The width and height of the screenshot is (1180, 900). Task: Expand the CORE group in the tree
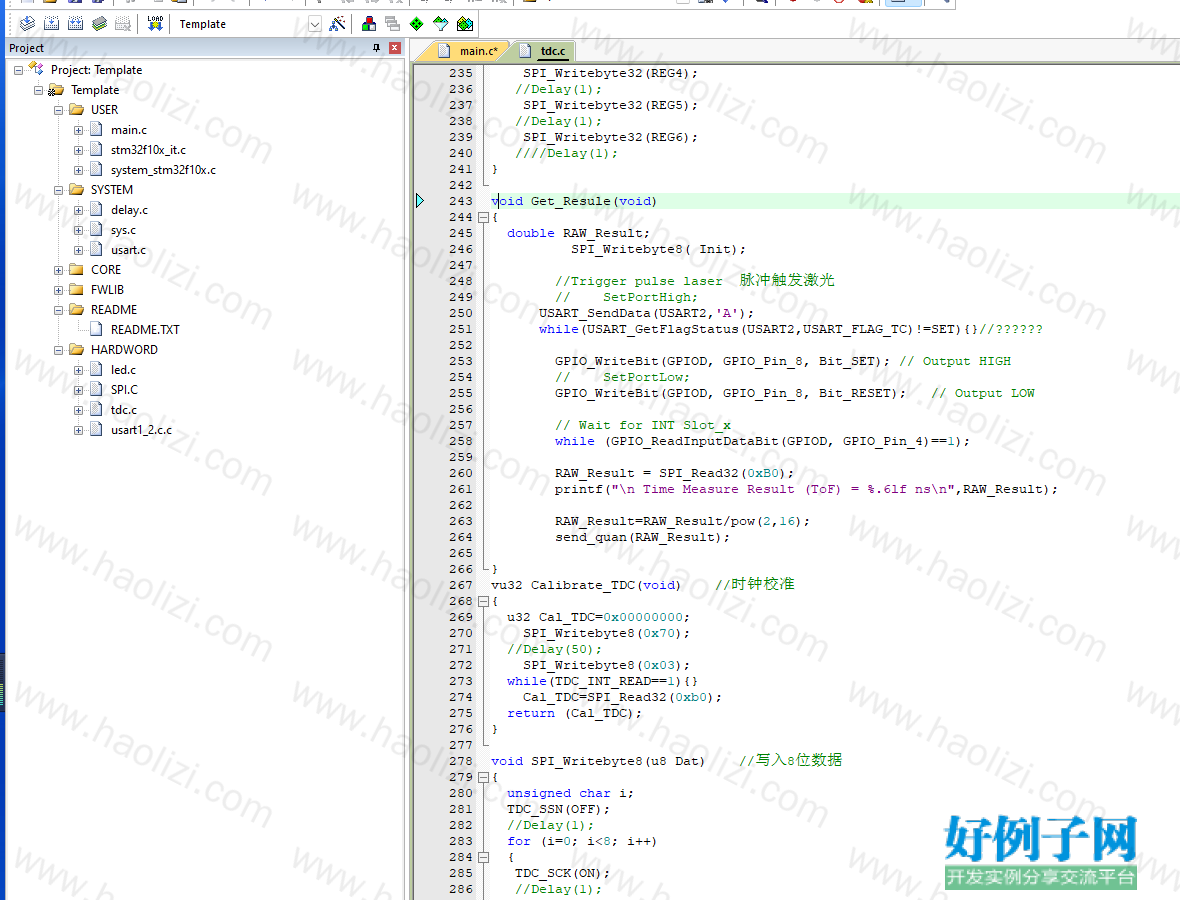pyautogui.click(x=58, y=270)
